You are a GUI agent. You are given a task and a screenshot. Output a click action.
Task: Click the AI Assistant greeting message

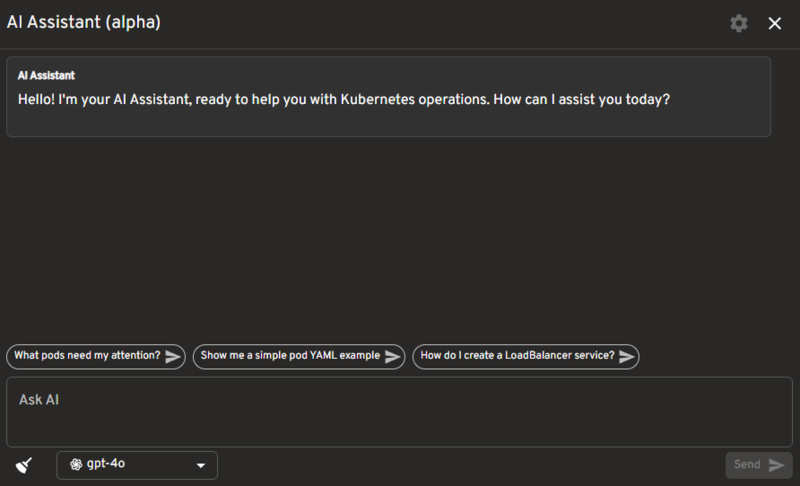point(344,99)
